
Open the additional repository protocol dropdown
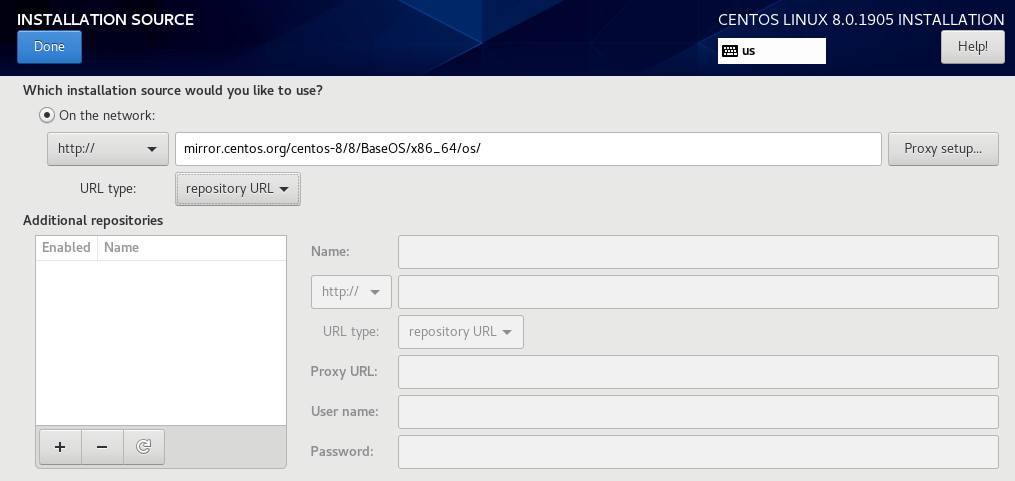tap(351, 292)
